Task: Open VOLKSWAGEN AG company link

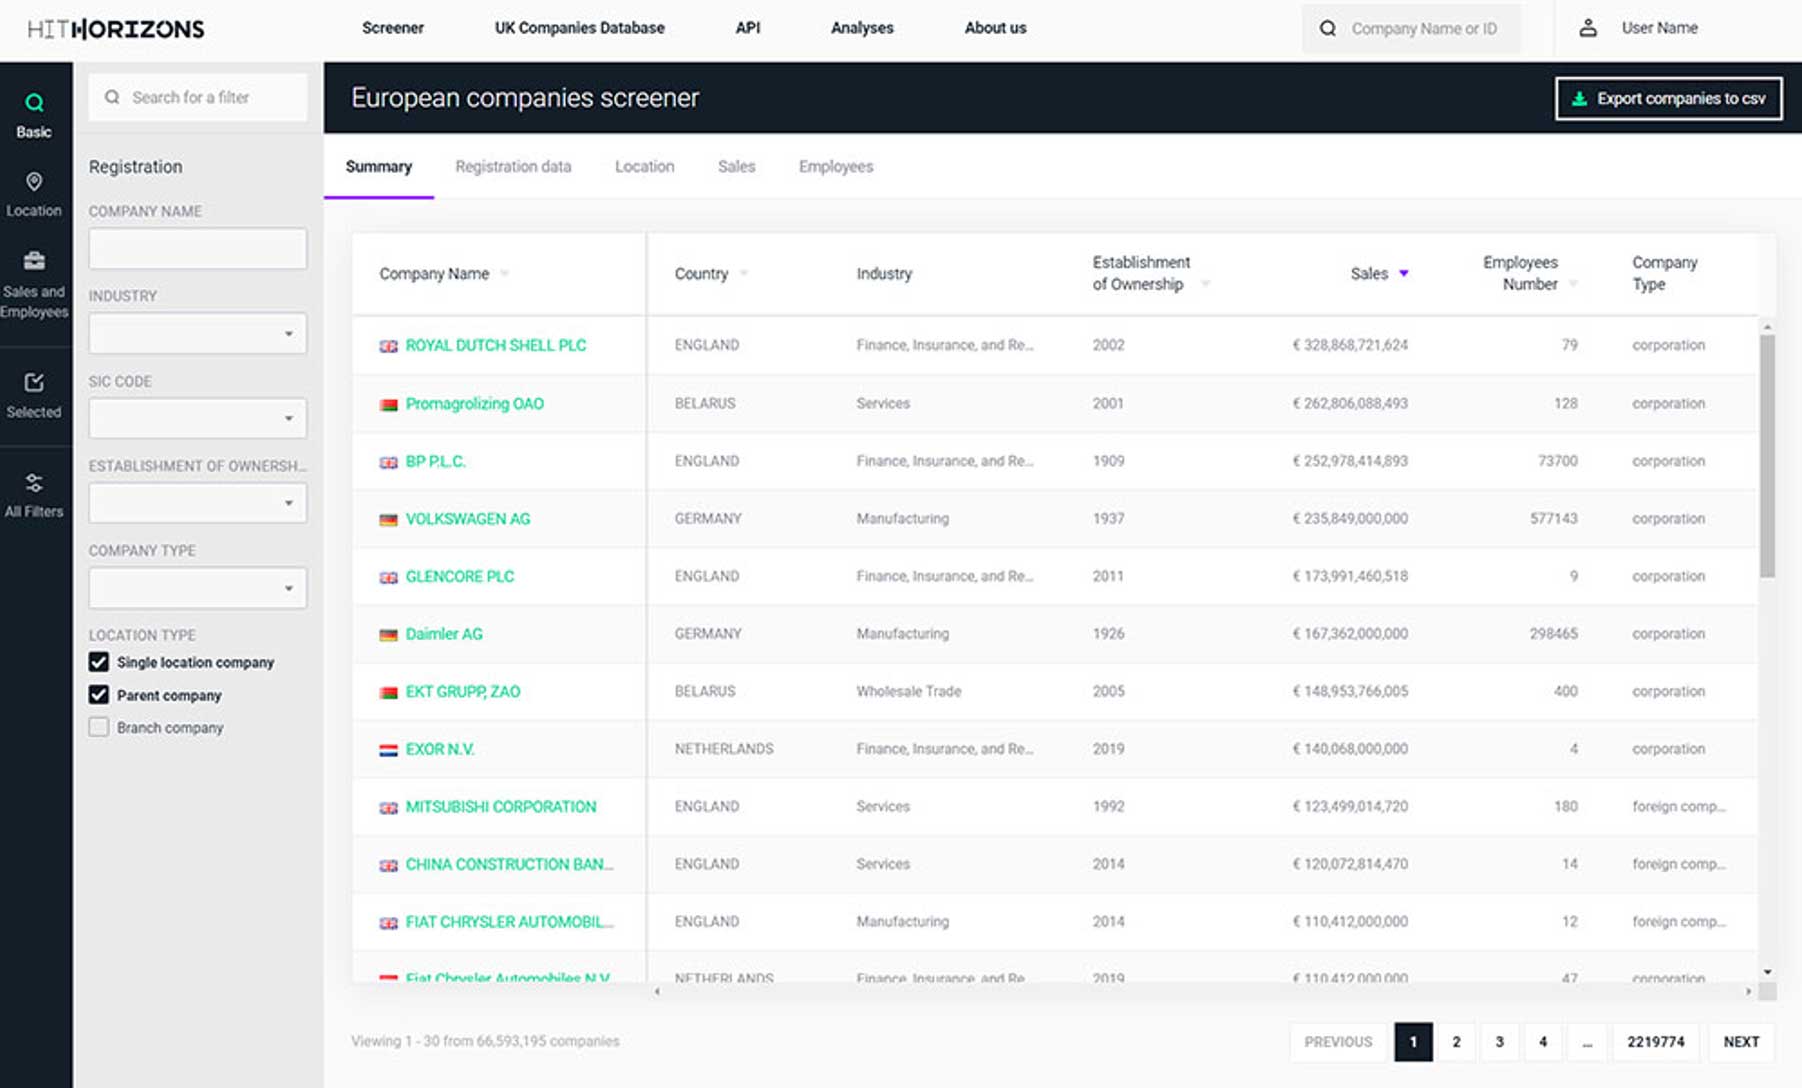Action: 468,518
